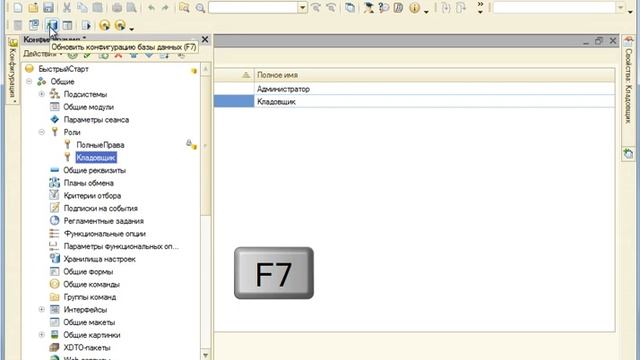
Task: Open the dropdown arrow after the yellow run icons
Action: (131, 29)
